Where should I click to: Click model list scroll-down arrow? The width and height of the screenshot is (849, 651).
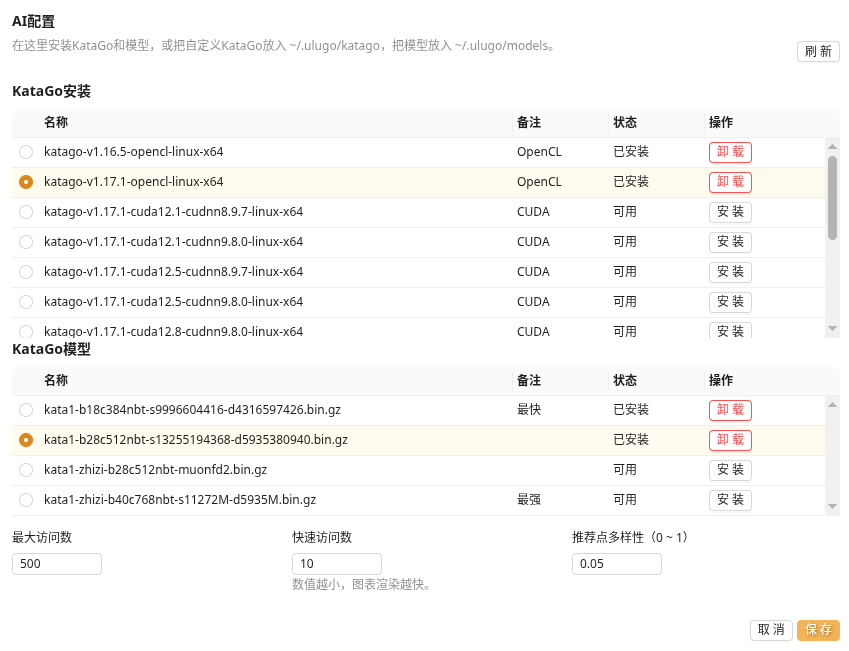coord(833,506)
